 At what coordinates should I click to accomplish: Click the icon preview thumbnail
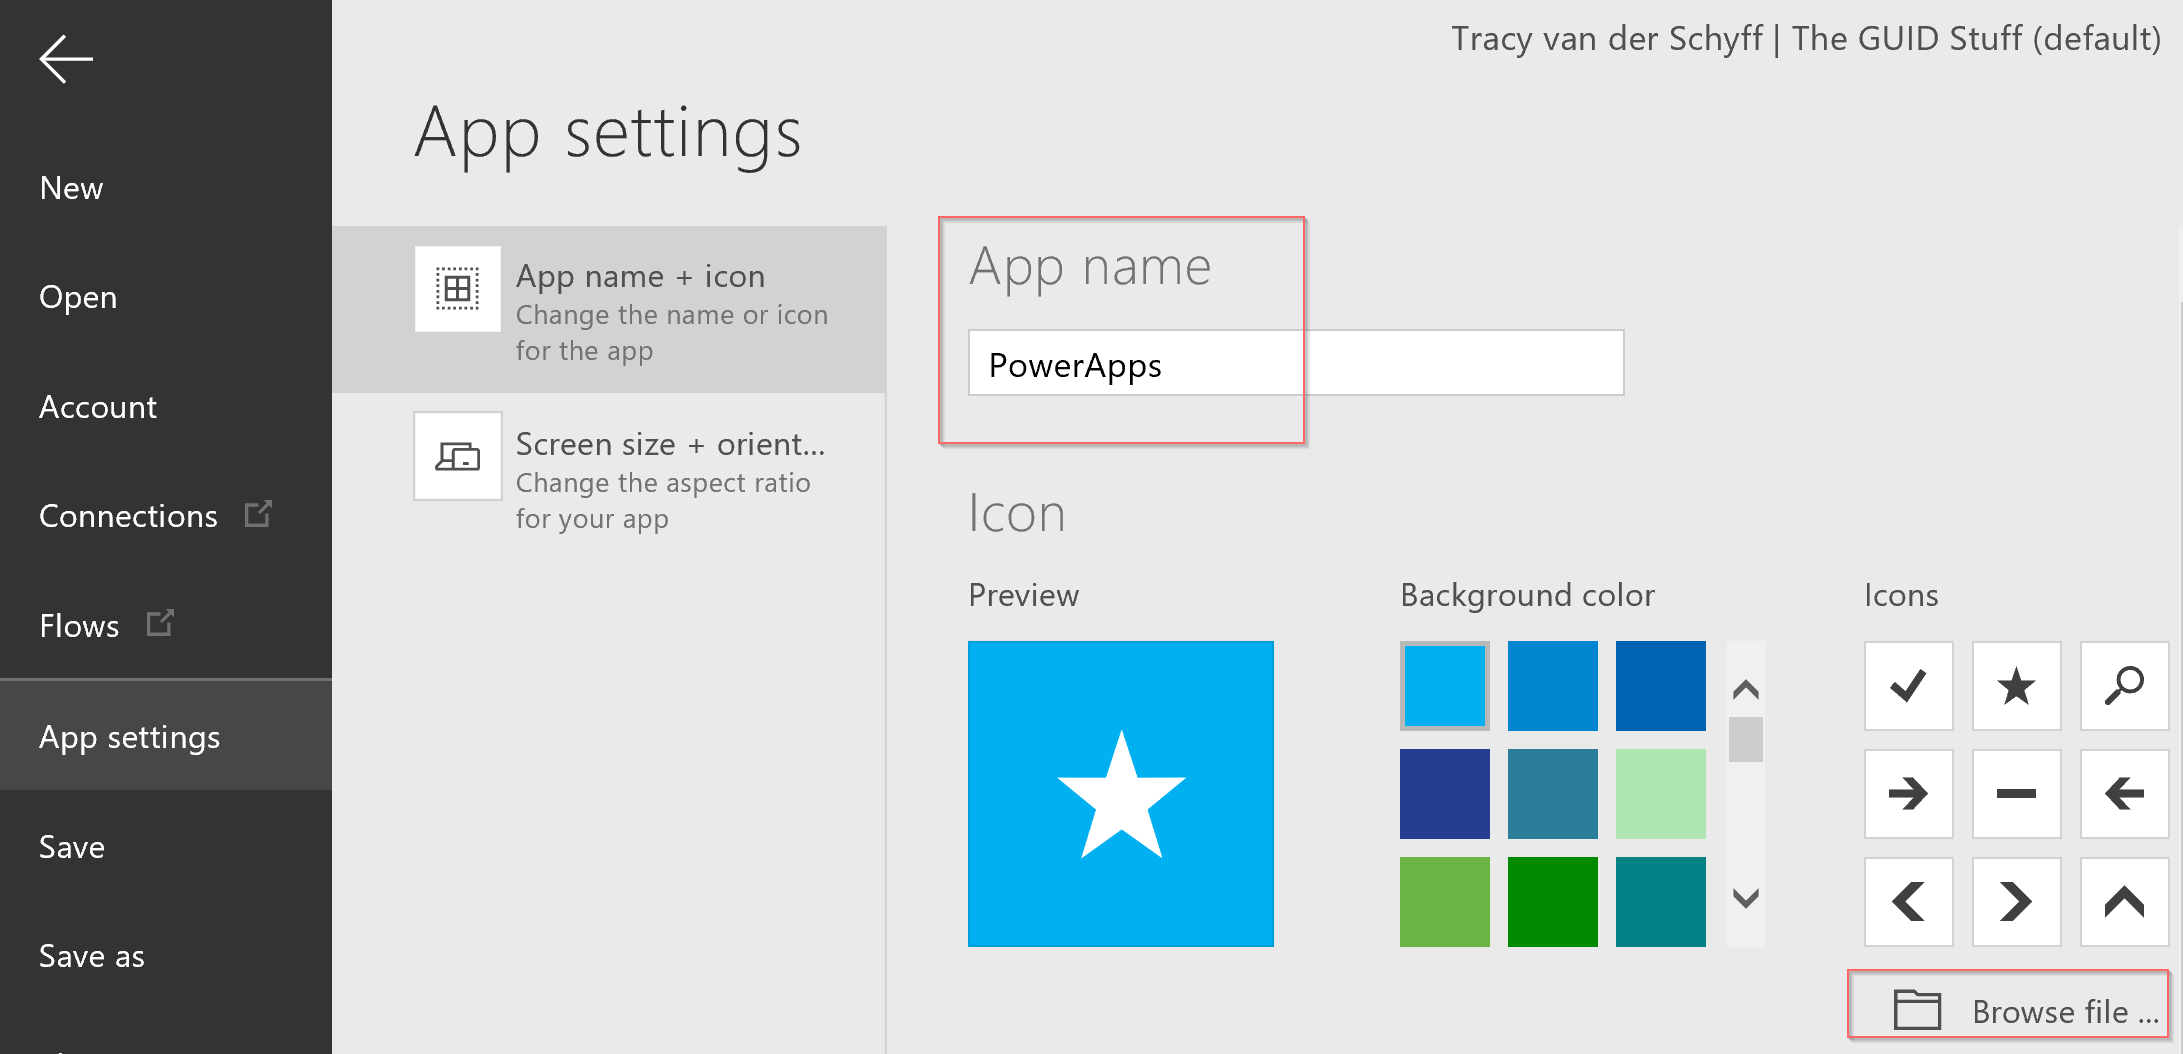[1121, 794]
